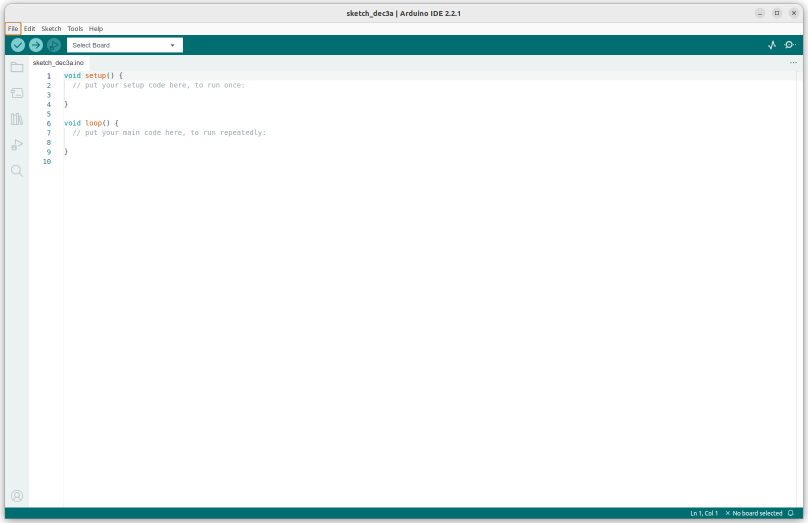Viewport: 808px width, 523px height.
Task: Open the File menu
Action: click(13, 29)
